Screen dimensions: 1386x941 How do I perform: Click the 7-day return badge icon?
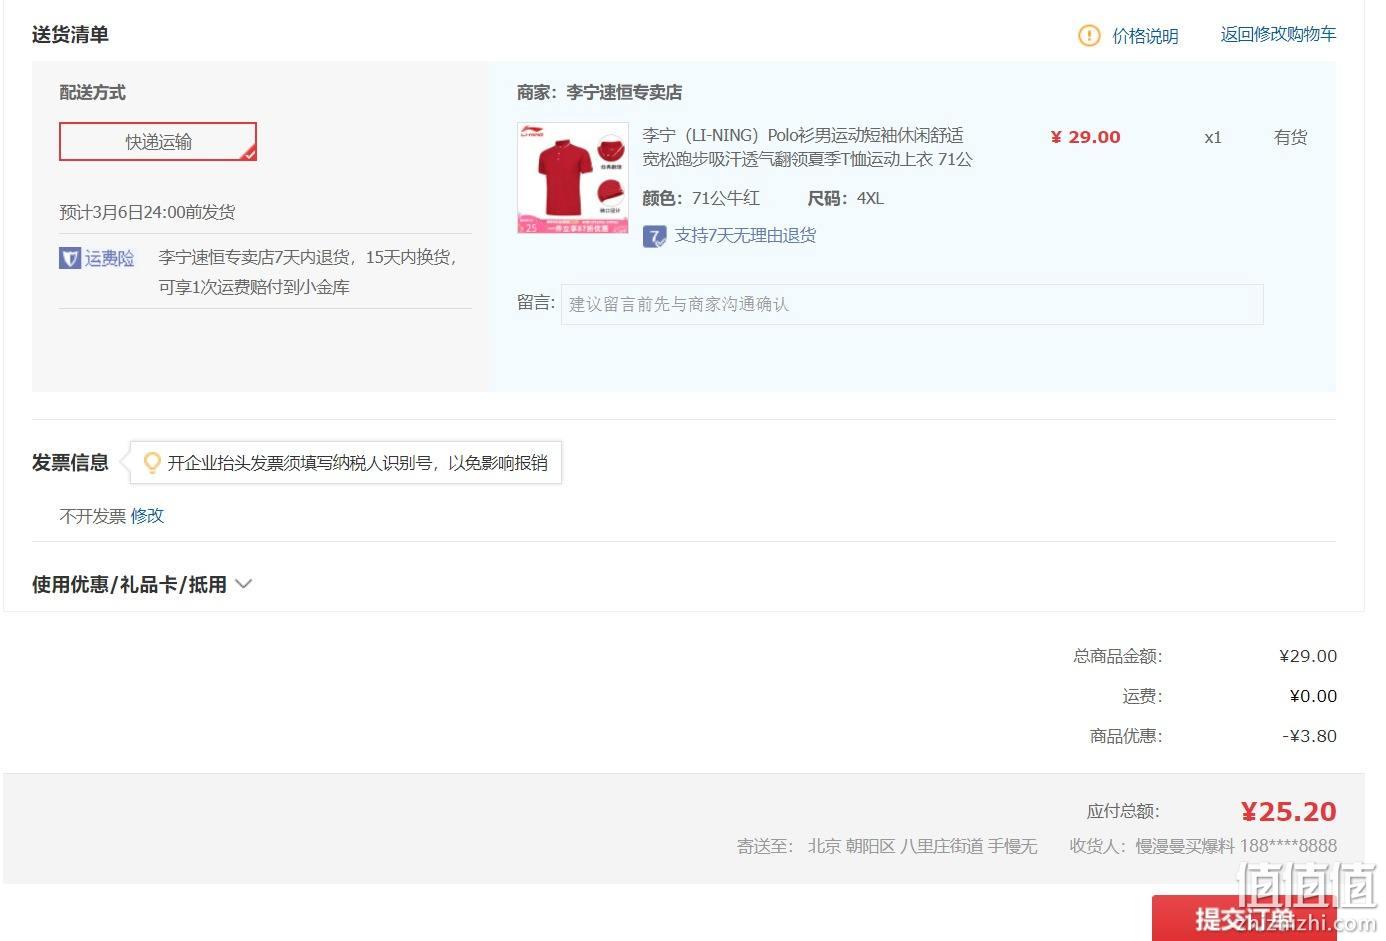click(654, 236)
